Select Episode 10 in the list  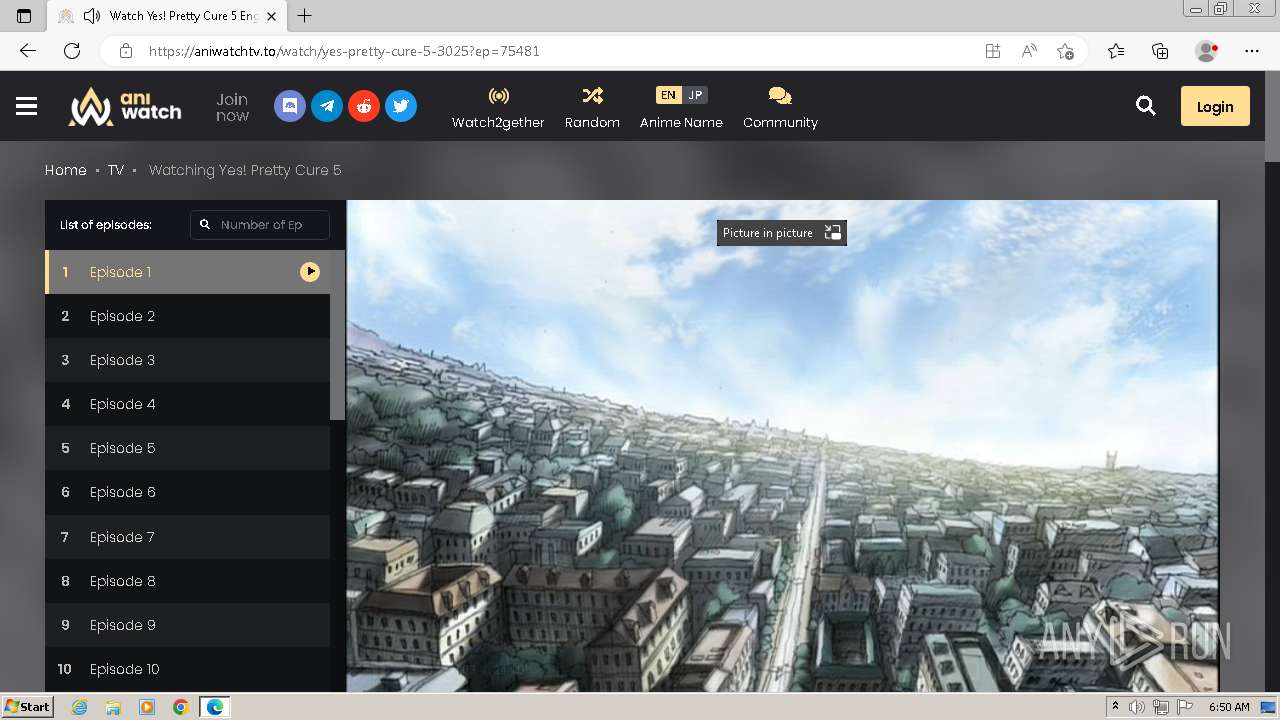coord(187,669)
